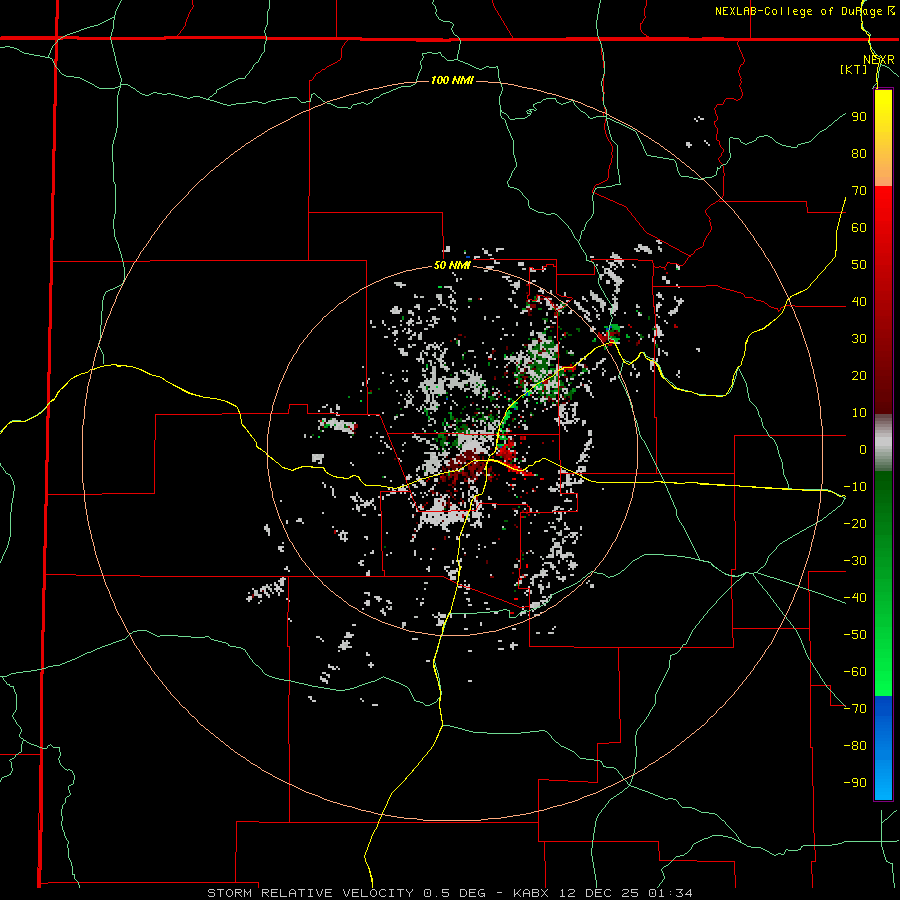Click the -10 value on velocity scale
This screenshot has width=900, height=900.
[855, 487]
